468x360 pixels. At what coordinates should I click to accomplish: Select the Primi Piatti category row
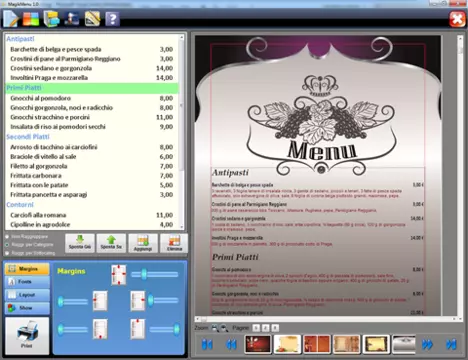92,88
